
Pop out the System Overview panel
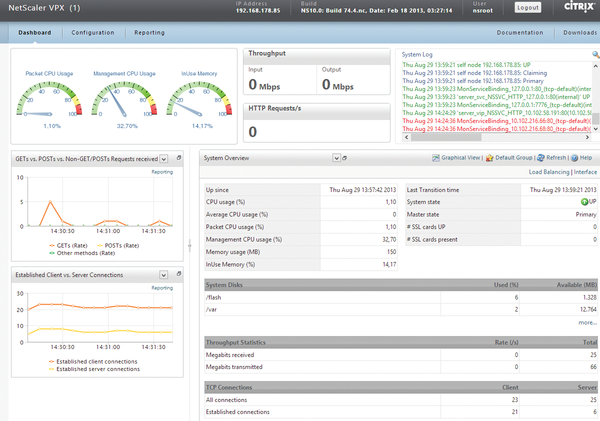point(344,158)
